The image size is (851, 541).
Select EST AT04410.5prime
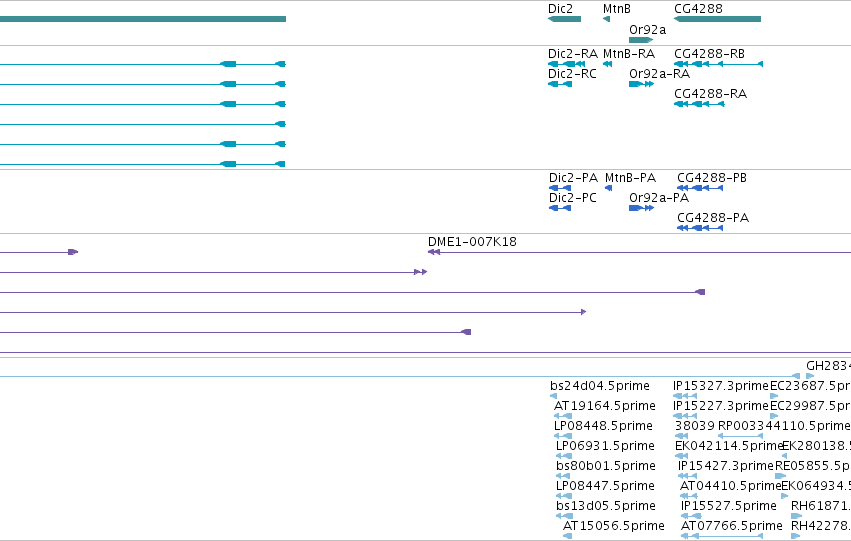coord(731,486)
